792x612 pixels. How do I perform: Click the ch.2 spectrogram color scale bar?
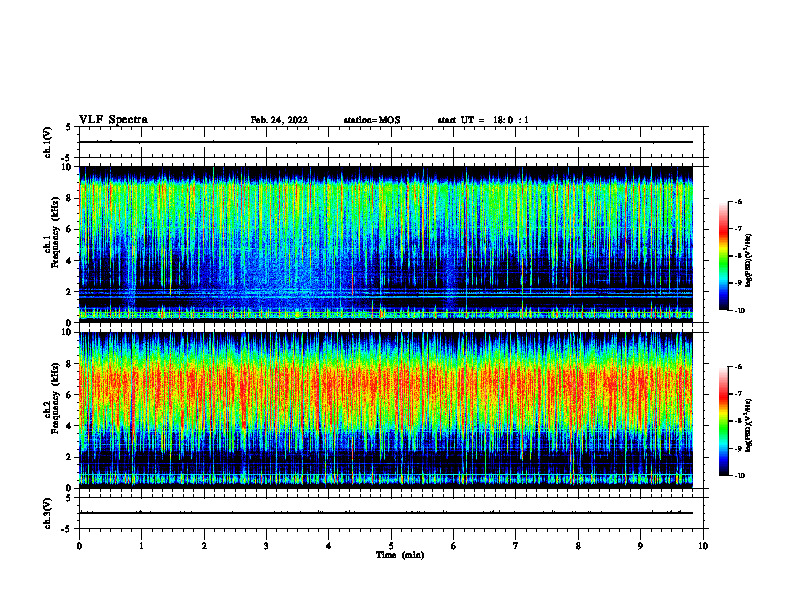click(724, 421)
